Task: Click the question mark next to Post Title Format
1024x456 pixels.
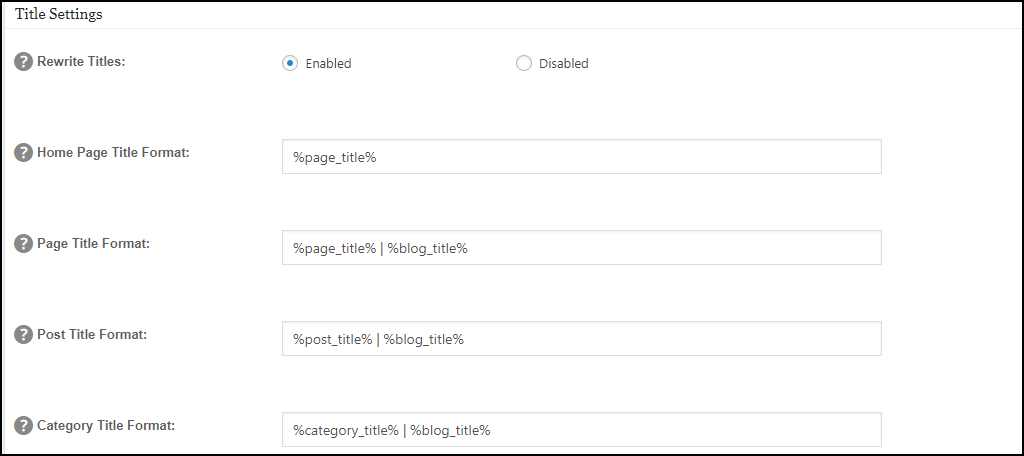Action: (24, 334)
